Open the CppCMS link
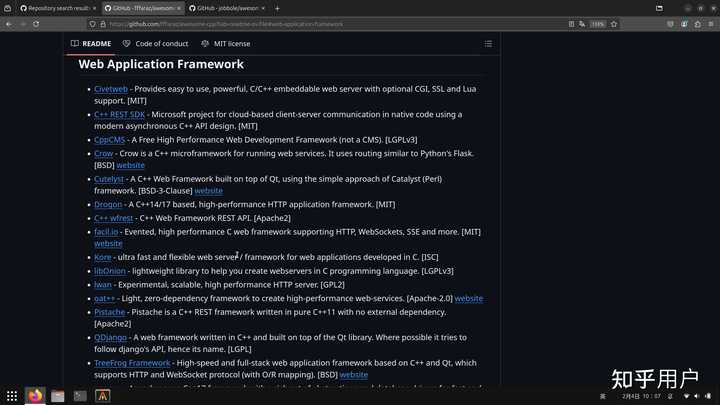This screenshot has height=405, width=720. click(x=109, y=140)
